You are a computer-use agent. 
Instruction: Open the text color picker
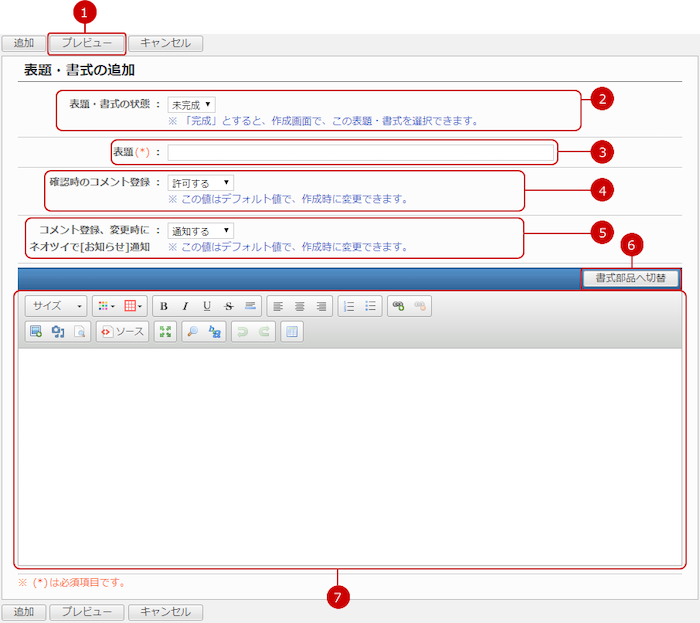point(105,306)
